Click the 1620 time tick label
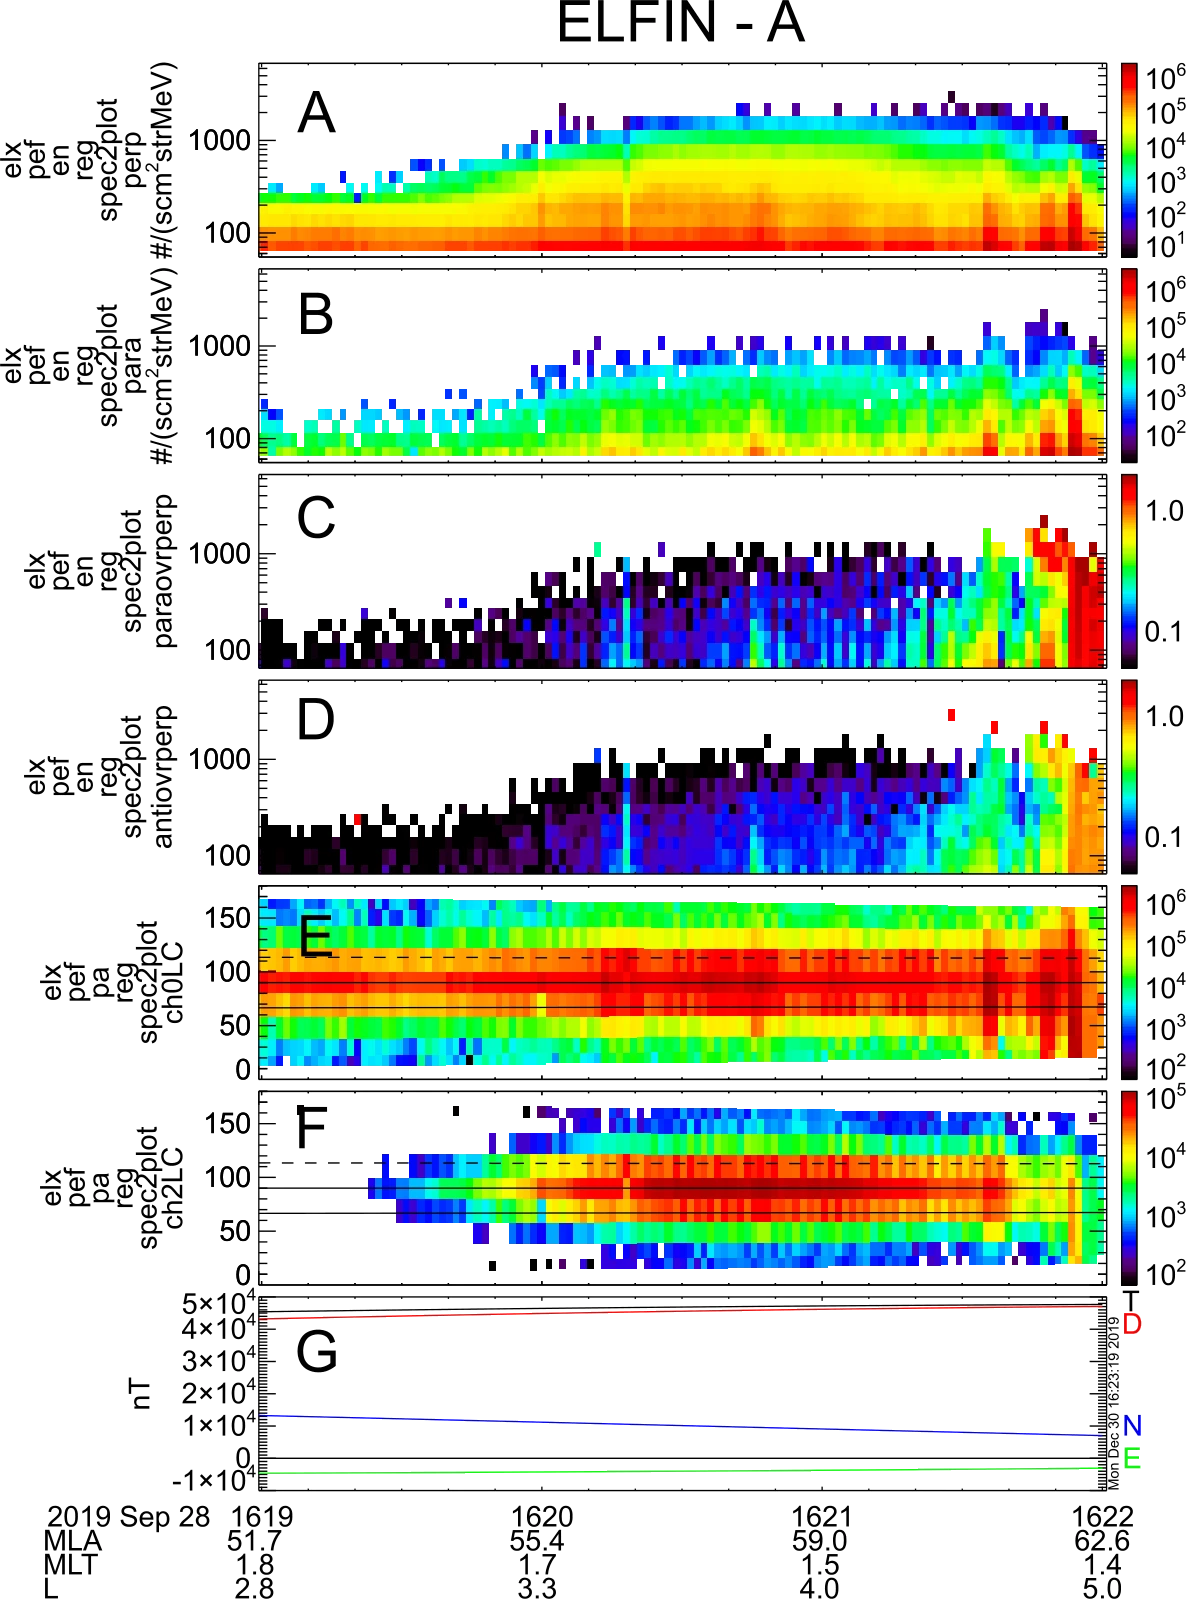Viewport: 1186px width, 1599px height. [543, 1516]
